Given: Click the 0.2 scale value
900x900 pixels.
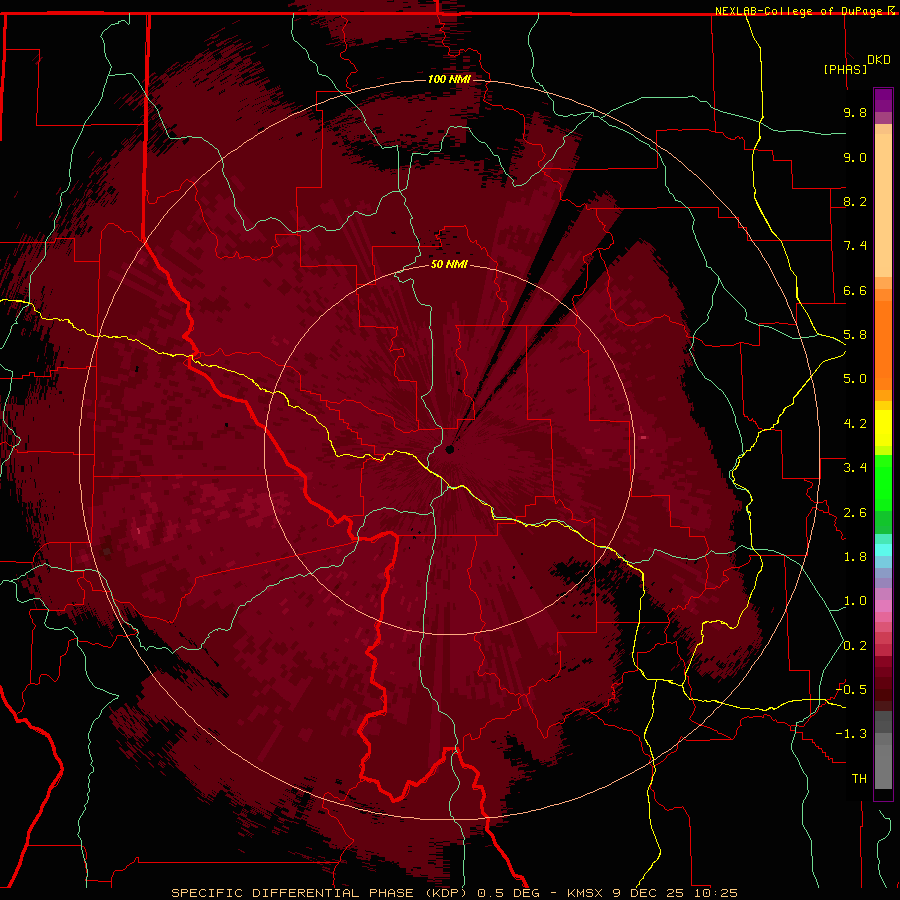Looking at the screenshot, I should (x=855, y=646).
